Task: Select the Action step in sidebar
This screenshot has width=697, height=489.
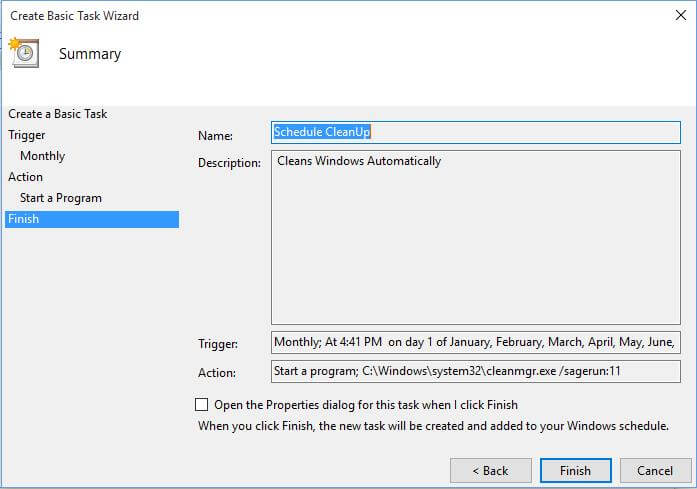Action: click(25, 177)
